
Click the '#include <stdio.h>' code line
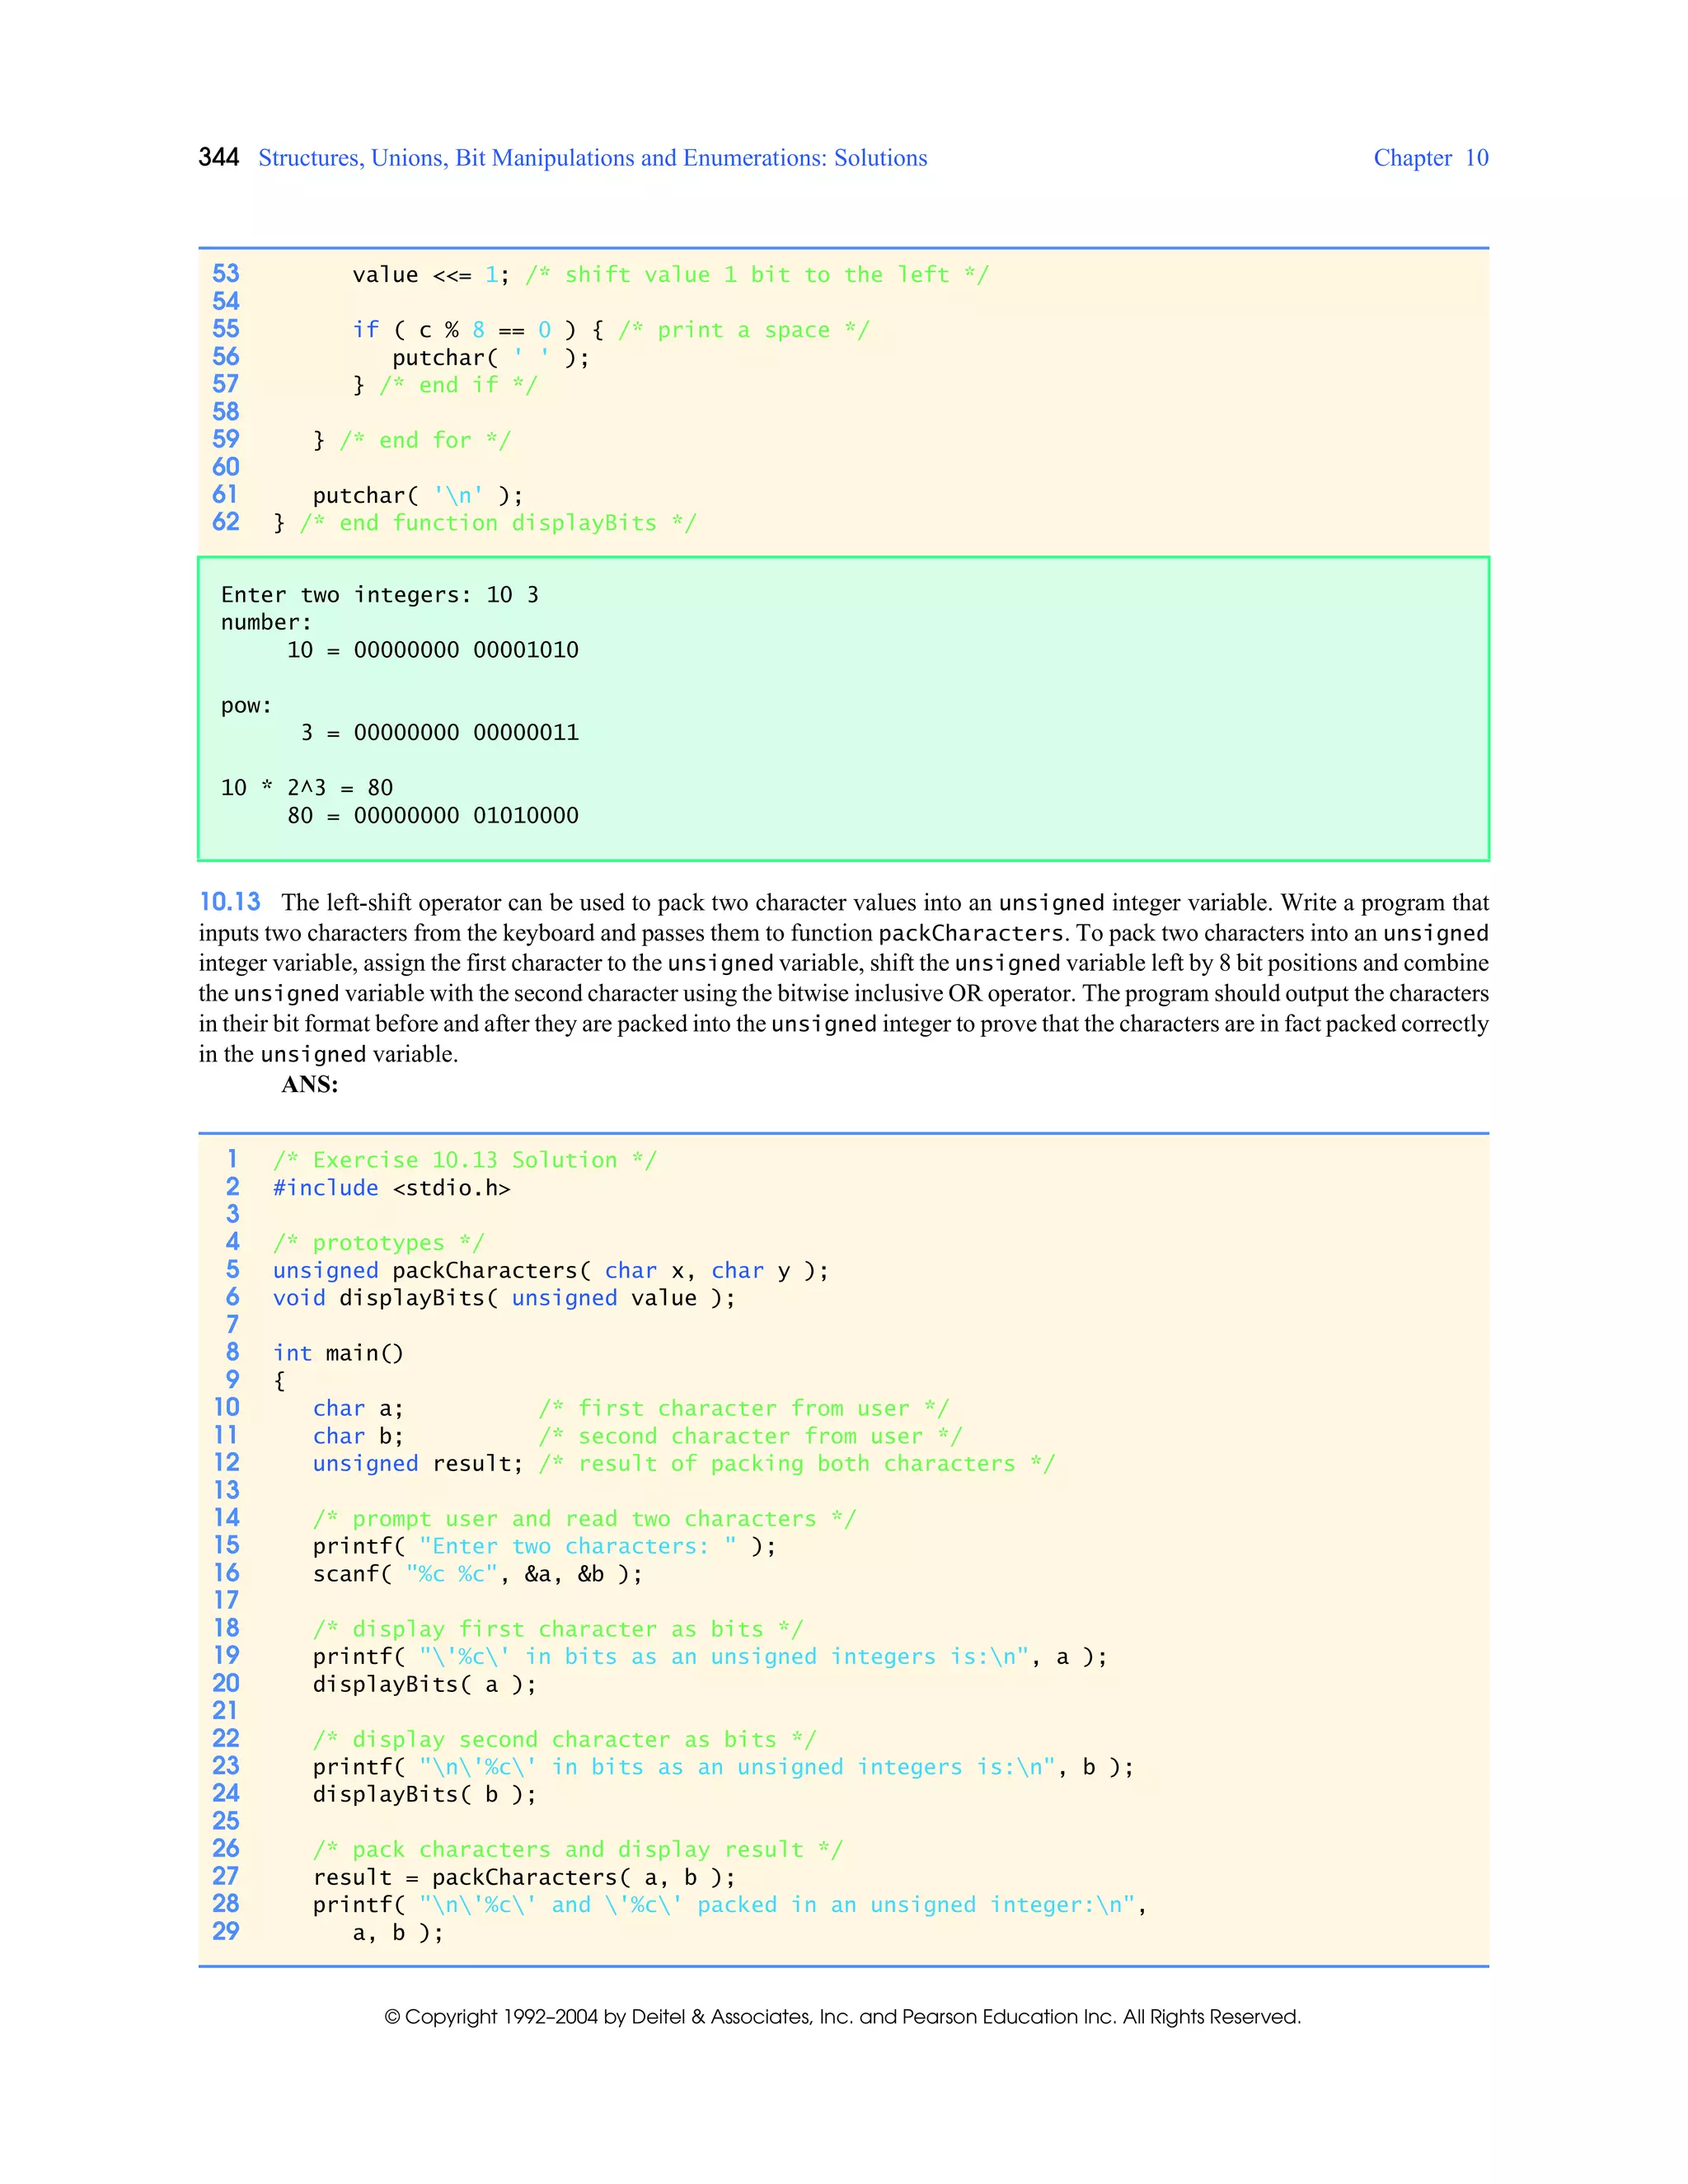pyautogui.click(x=391, y=1188)
